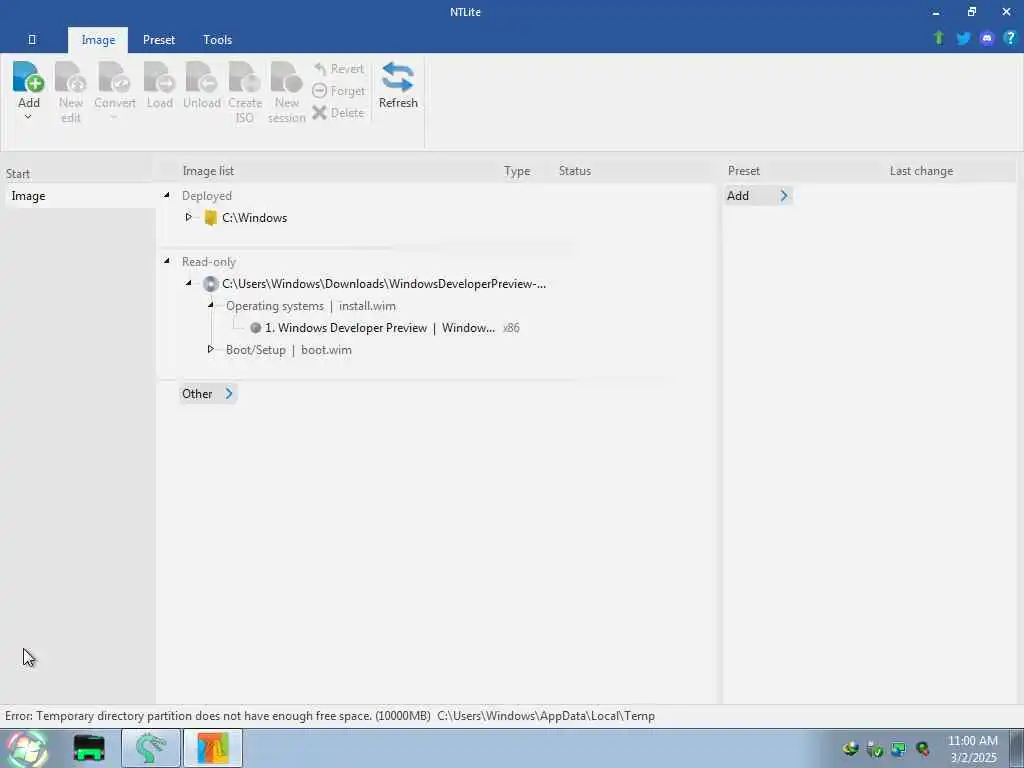The image size is (1024, 768).
Task: Open the Discord link icon
Action: tap(987, 39)
